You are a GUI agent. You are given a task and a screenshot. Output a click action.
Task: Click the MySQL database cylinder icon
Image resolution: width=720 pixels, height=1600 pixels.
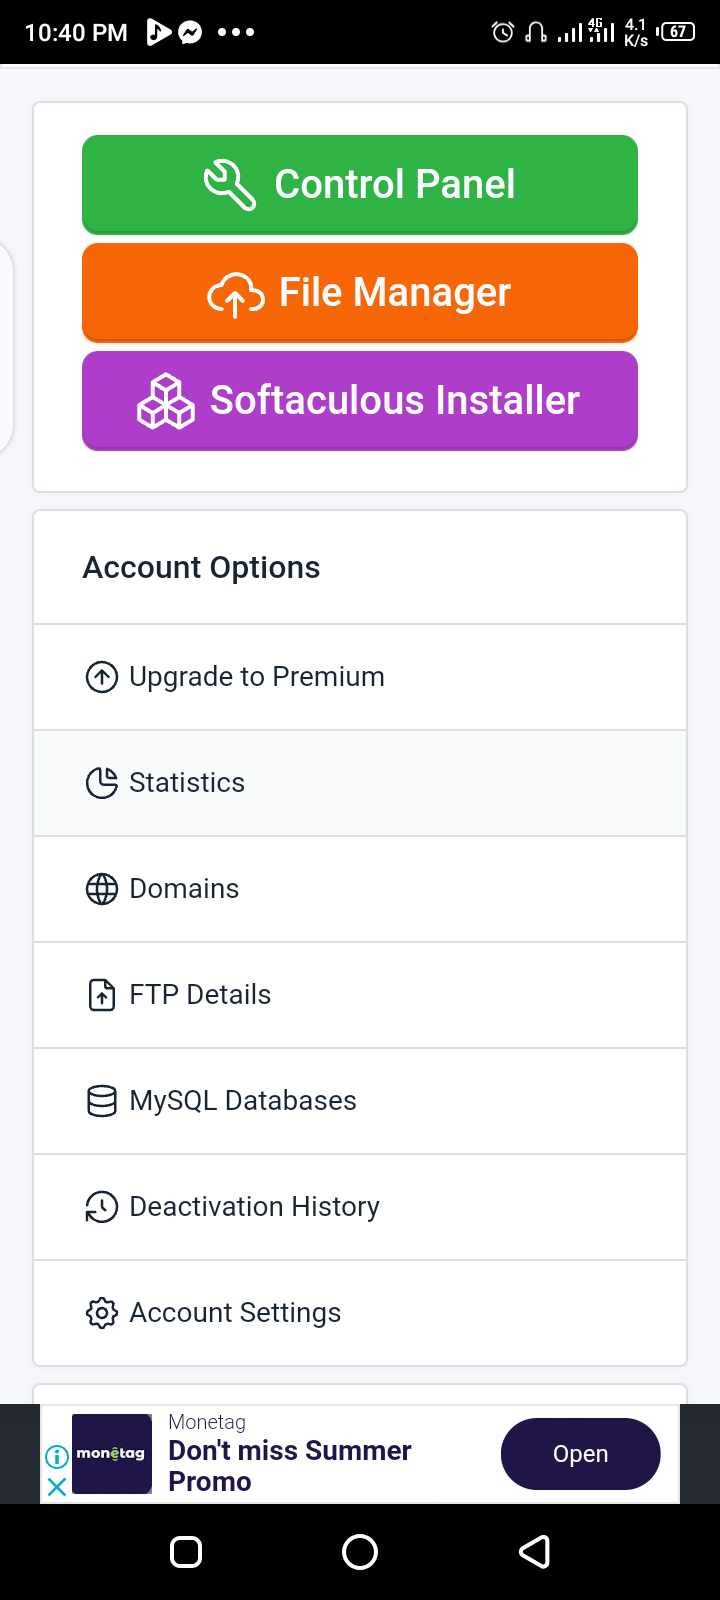(x=102, y=1101)
